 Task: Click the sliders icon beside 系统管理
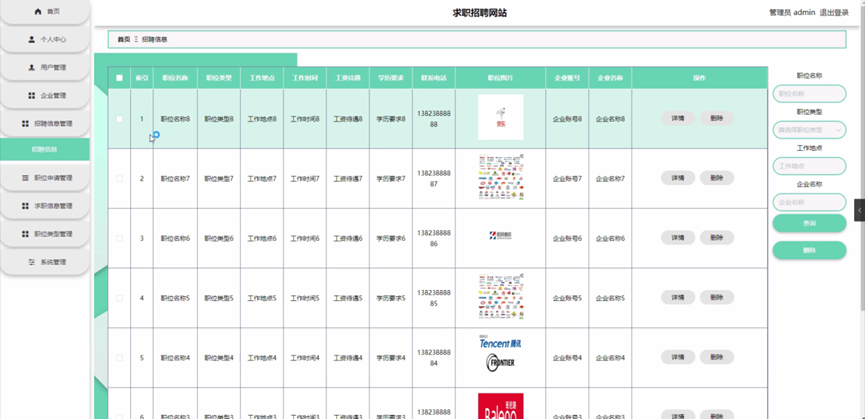[x=31, y=262]
